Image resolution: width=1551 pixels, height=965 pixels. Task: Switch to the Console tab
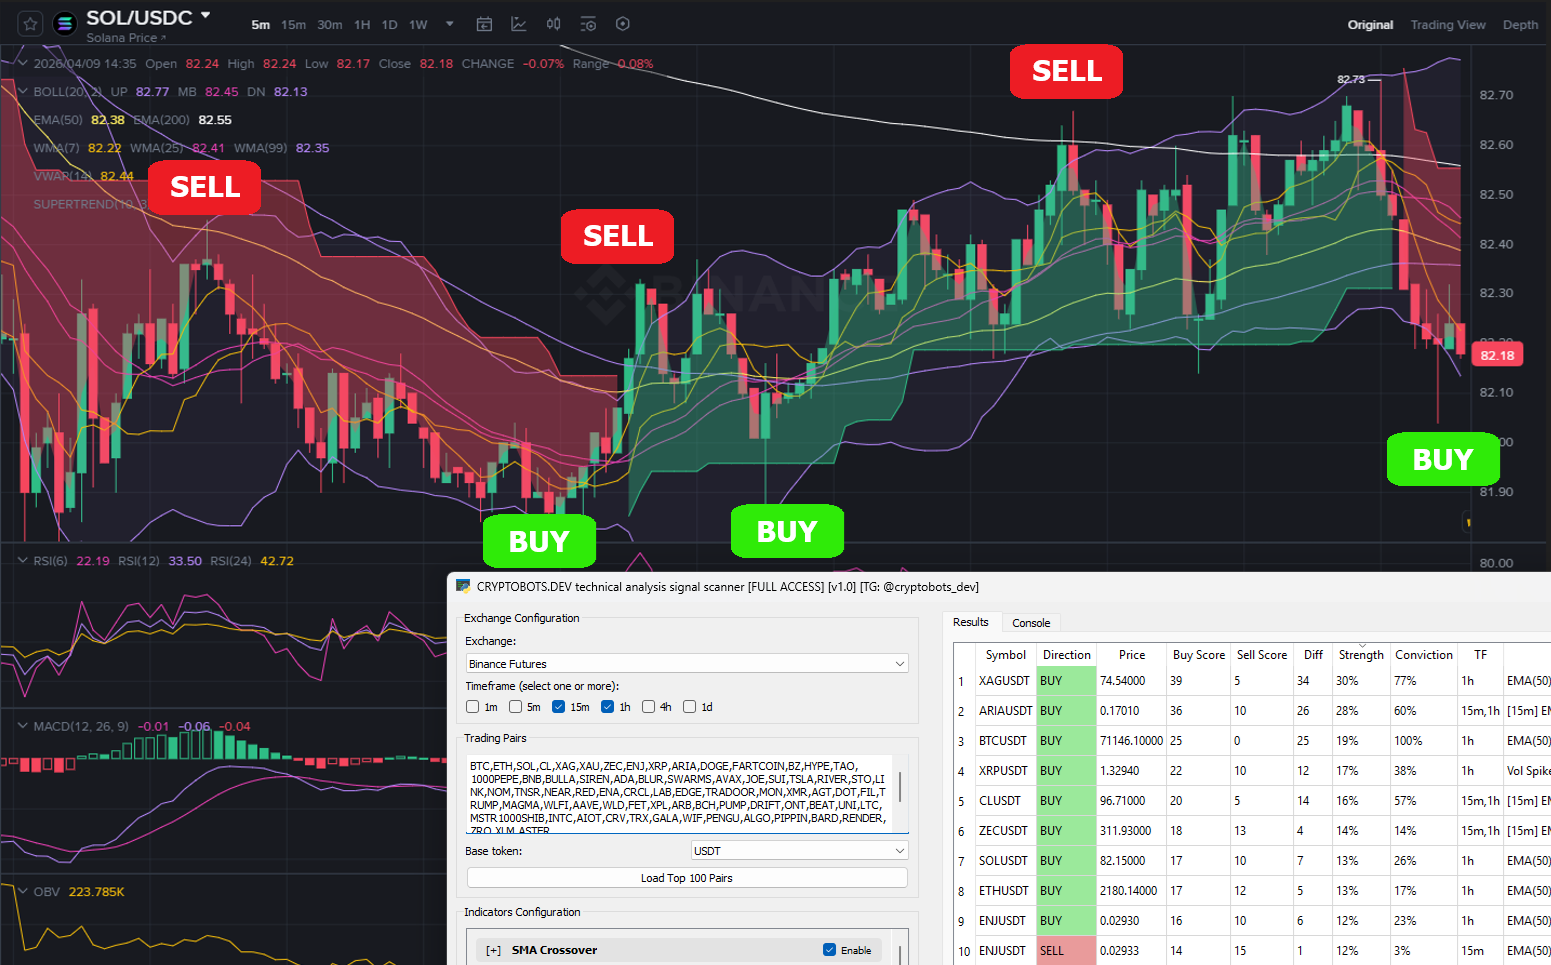coord(1030,623)
